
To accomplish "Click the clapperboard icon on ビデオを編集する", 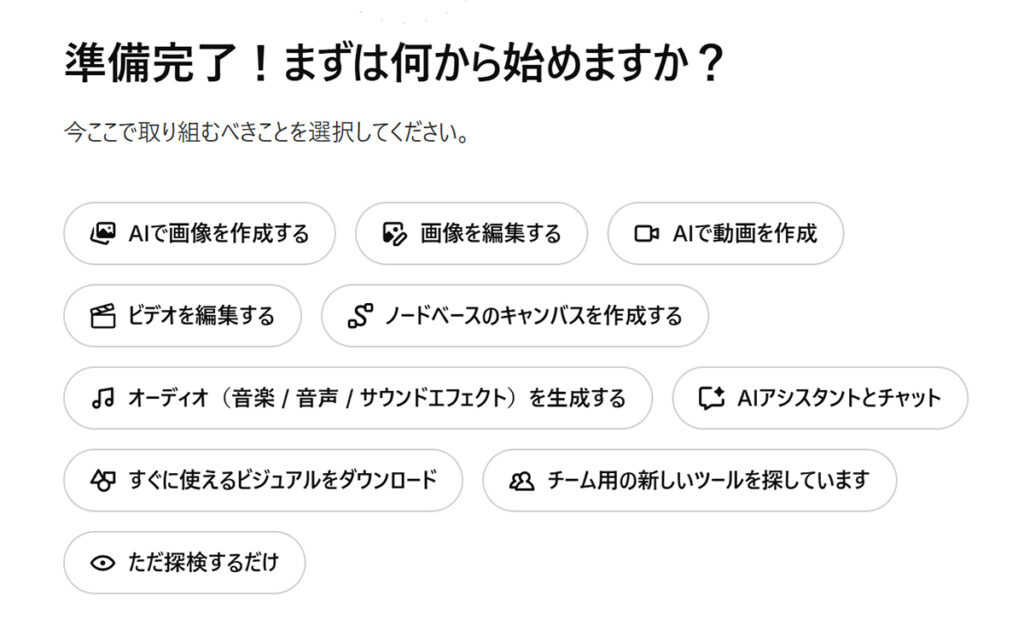I will [102, 315].
